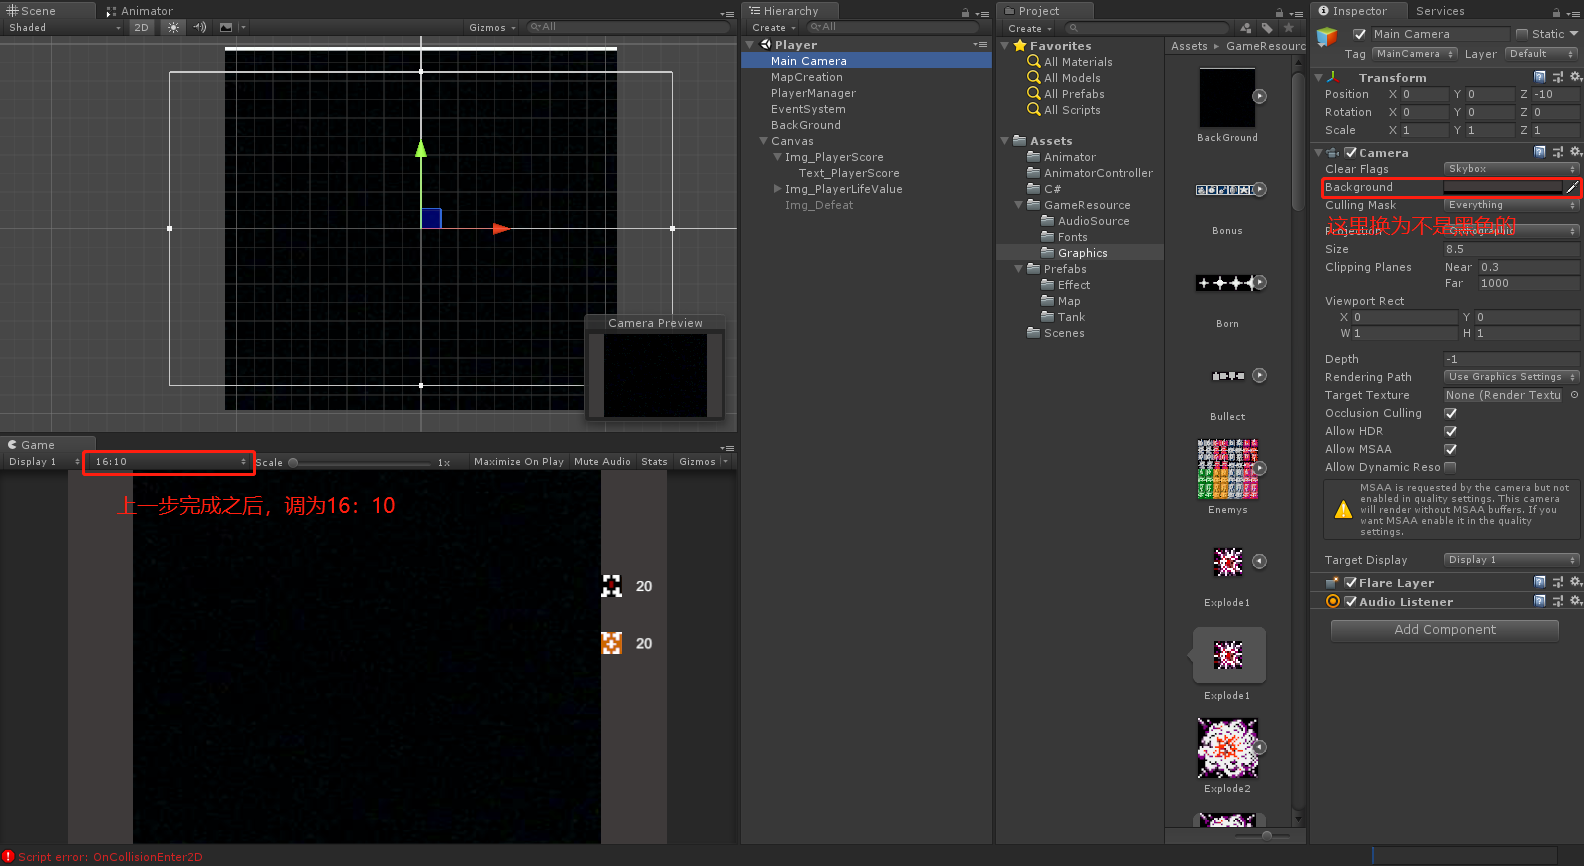Click Target Texture object picker circle
Screen dimensions: 1584x866
coord(1574,395)
